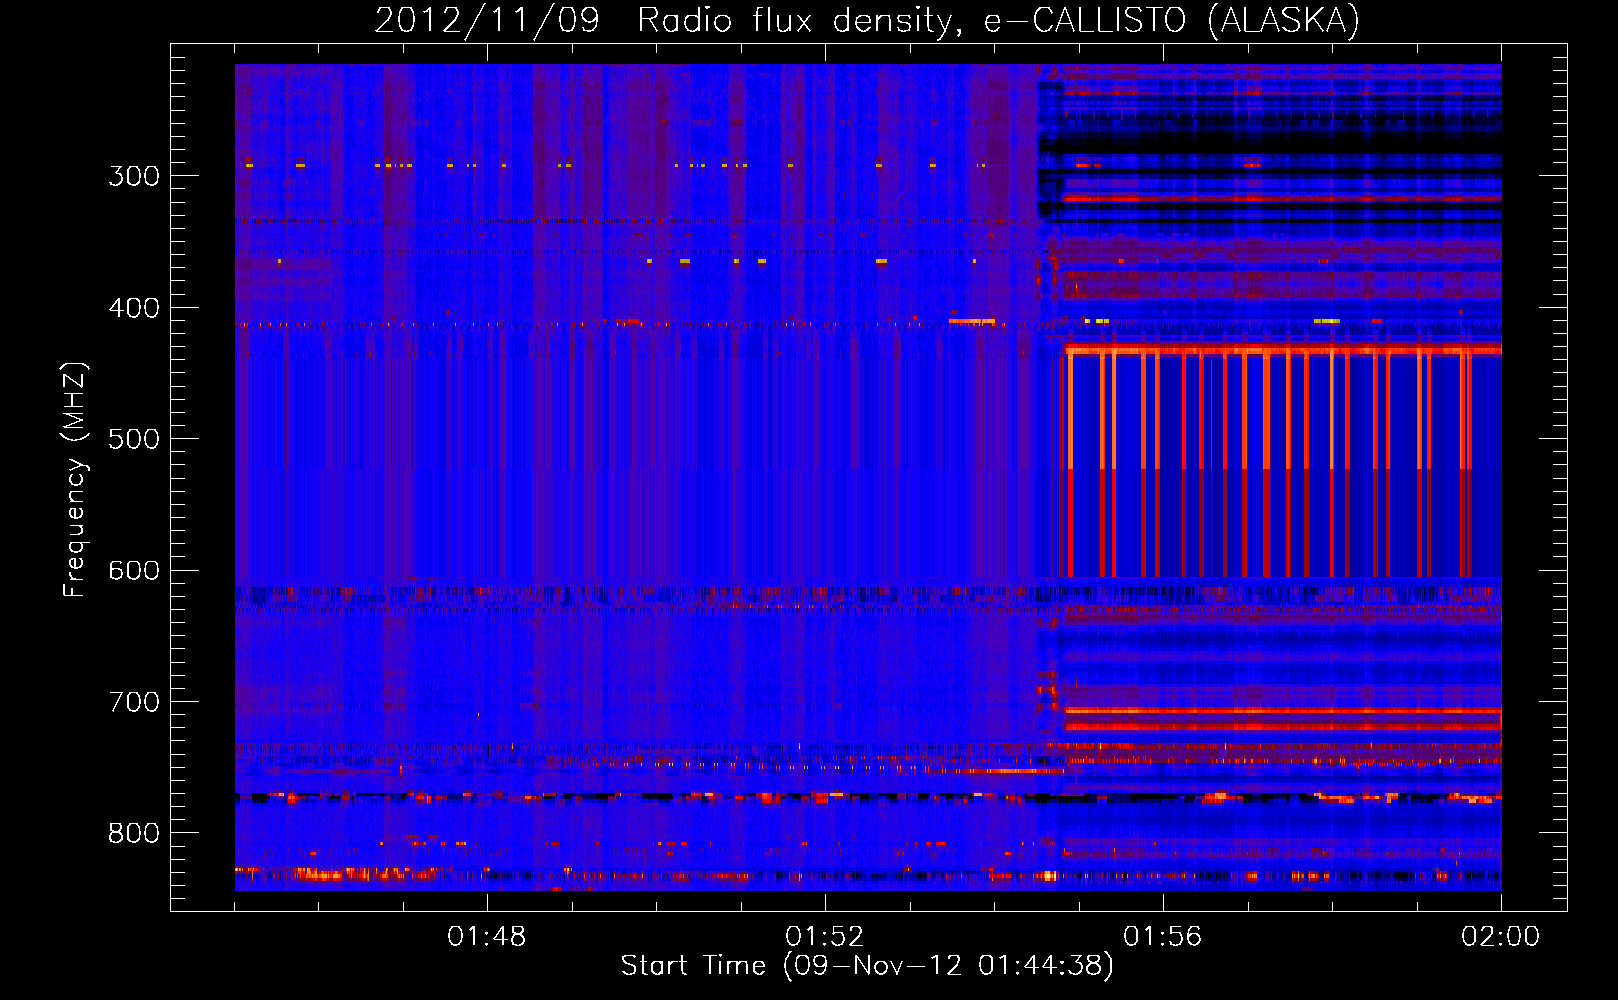Click the 01:52 time tick label
The width and height of the screenshot is (1618, 1000).
coord(825,937)
